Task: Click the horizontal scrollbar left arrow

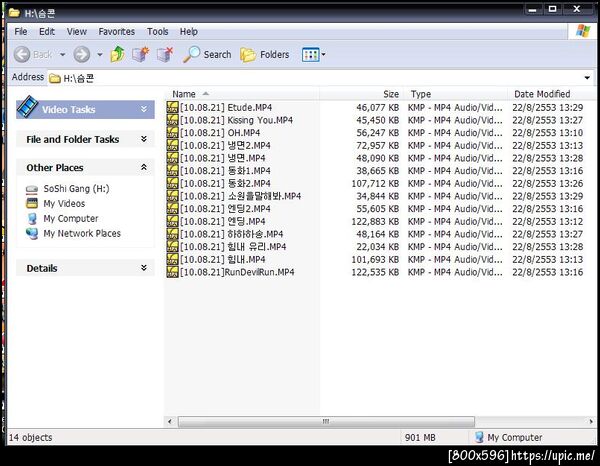Action: (x=170, y=421)
